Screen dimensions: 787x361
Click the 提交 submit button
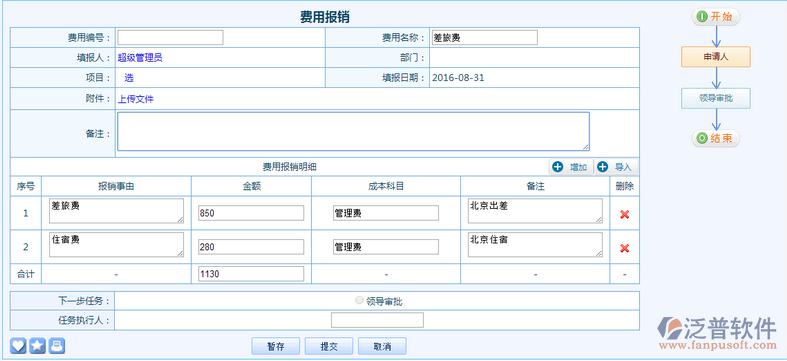pyautogui.click(x=329, y=346)
